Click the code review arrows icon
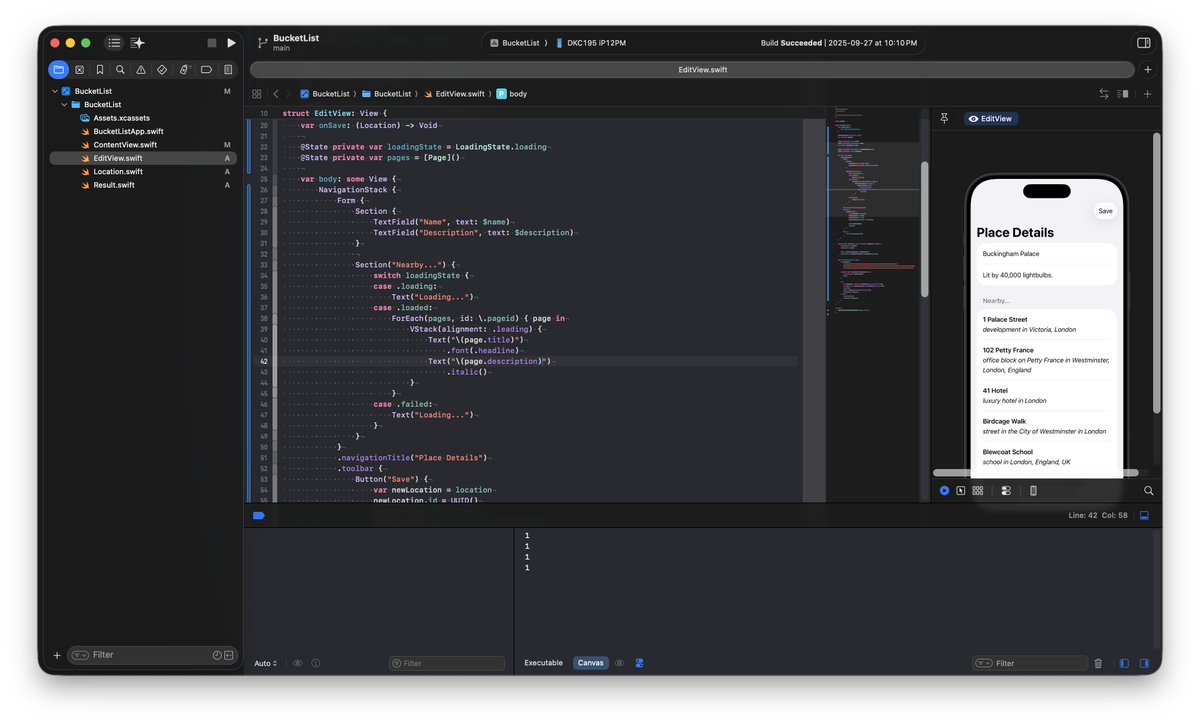The width and height of the screenshot is (1200, 725). (x=1103, y=94)
